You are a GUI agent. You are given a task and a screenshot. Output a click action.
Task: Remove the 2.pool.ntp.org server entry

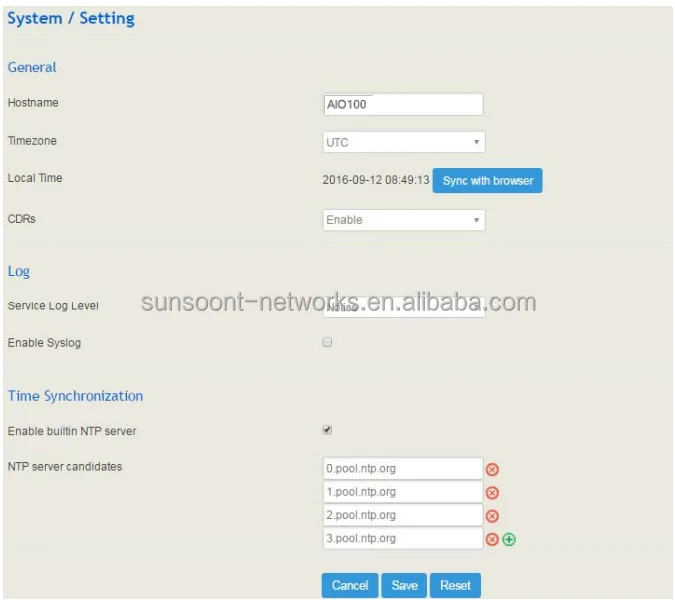[492, 516]
